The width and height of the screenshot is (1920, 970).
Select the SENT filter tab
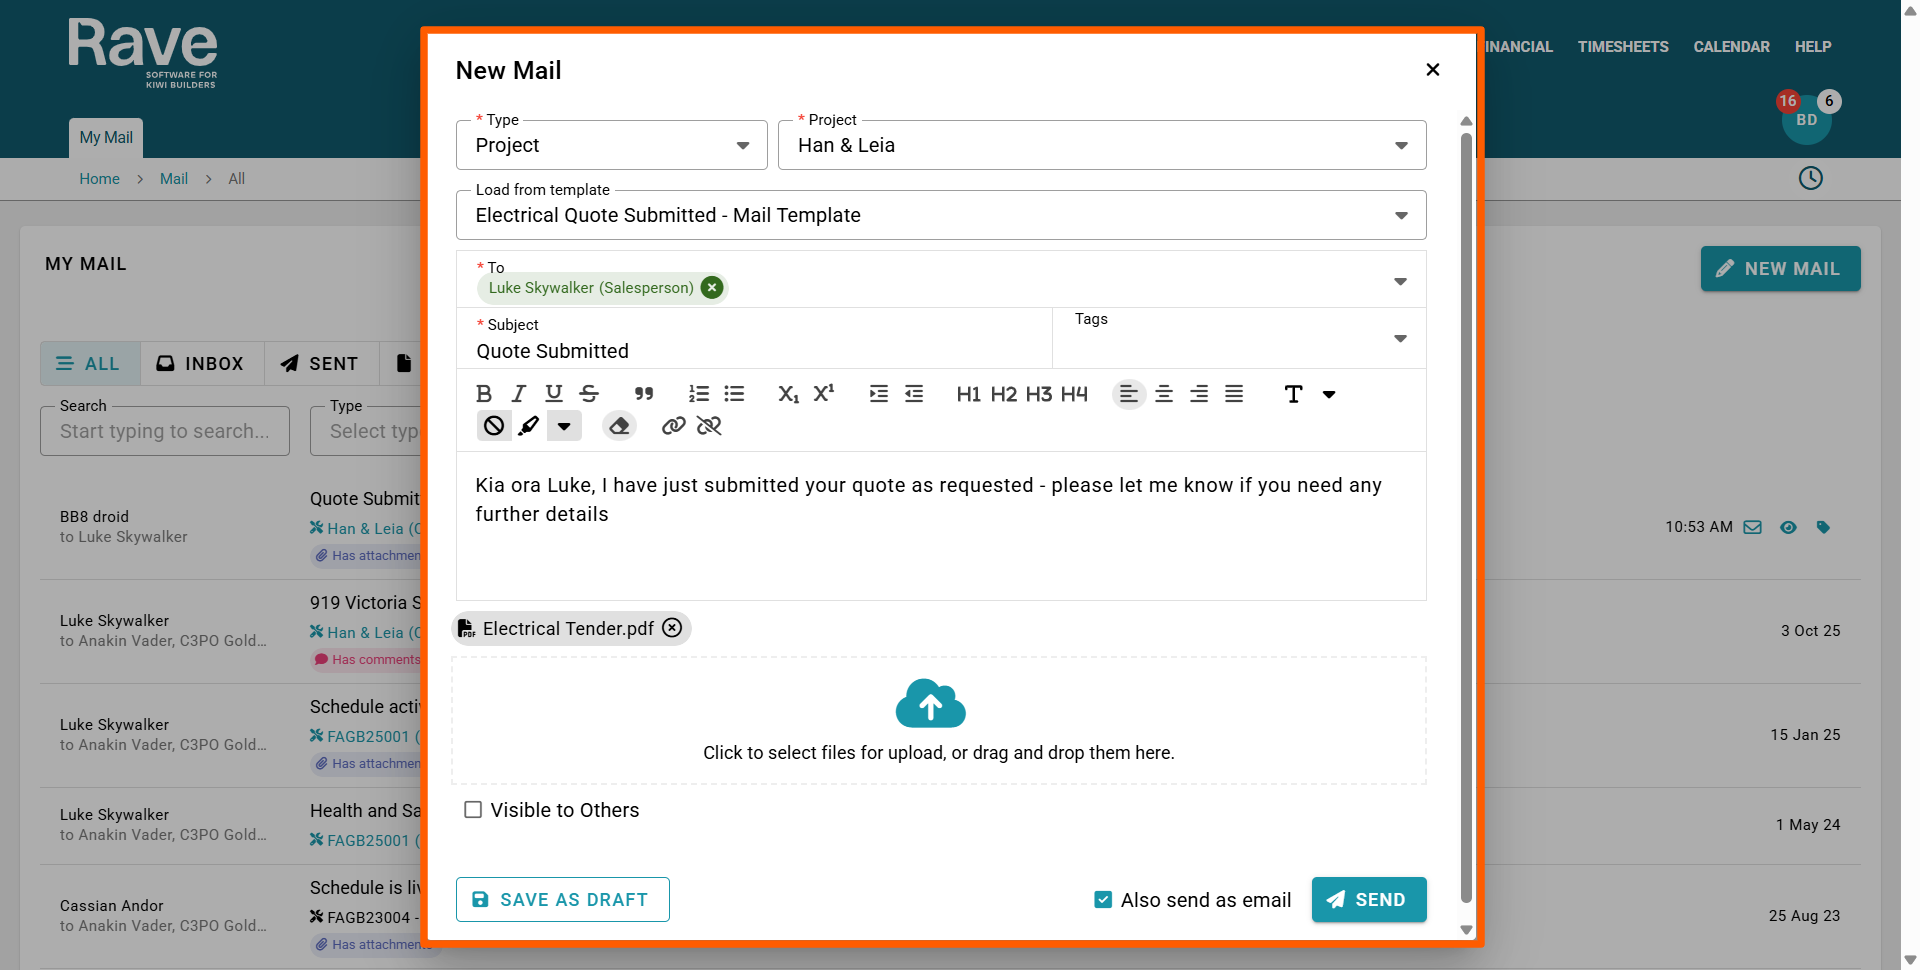click(320, 364)
